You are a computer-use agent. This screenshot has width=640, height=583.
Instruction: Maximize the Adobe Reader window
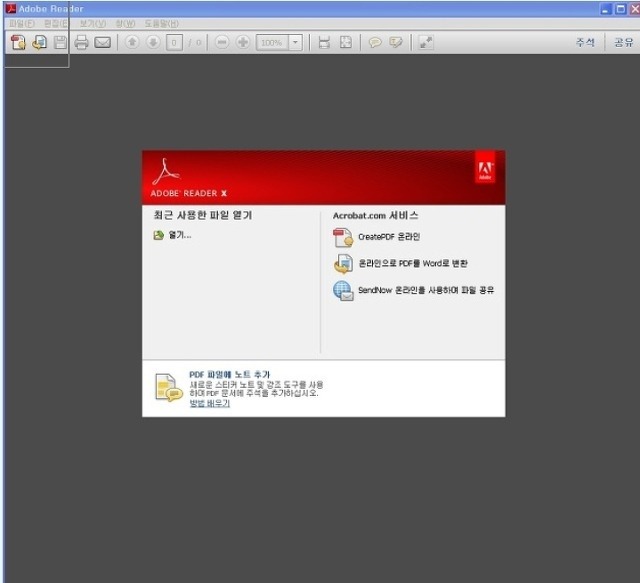click(620, 9)
